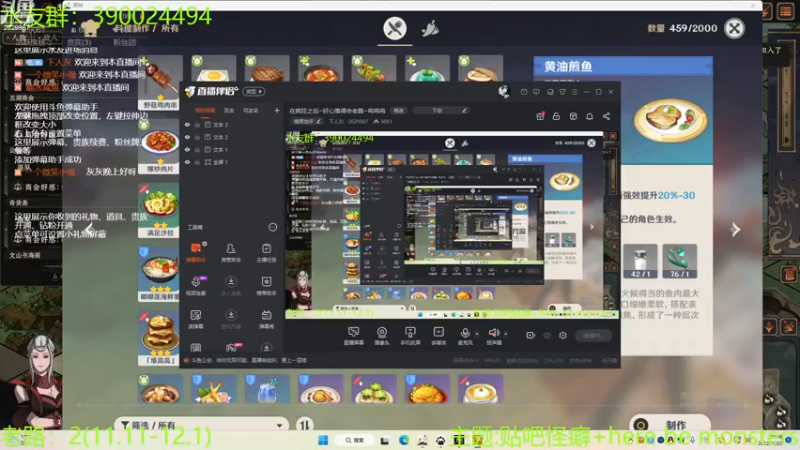Click the 制作 cook button
Image resolution: width=800 pixels, height=450 pixels.
pos(669,424)
